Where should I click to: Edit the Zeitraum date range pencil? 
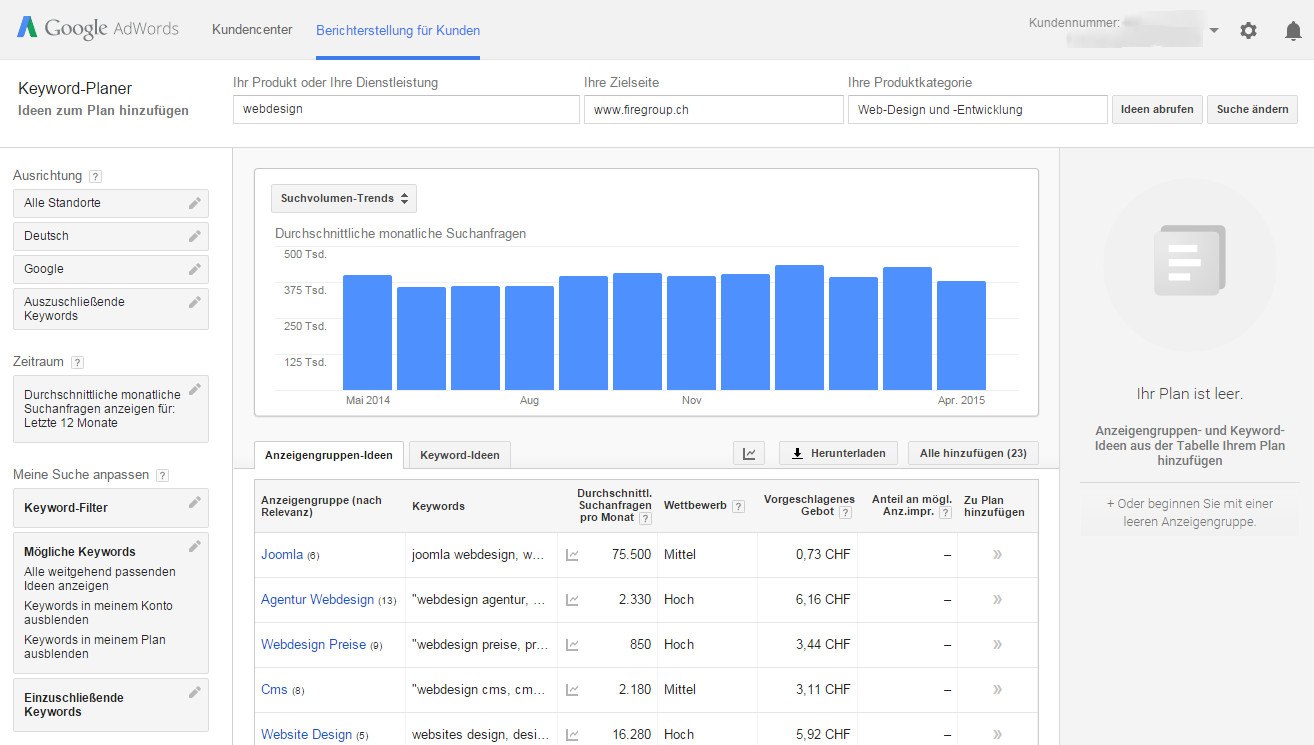coord(194,388)
